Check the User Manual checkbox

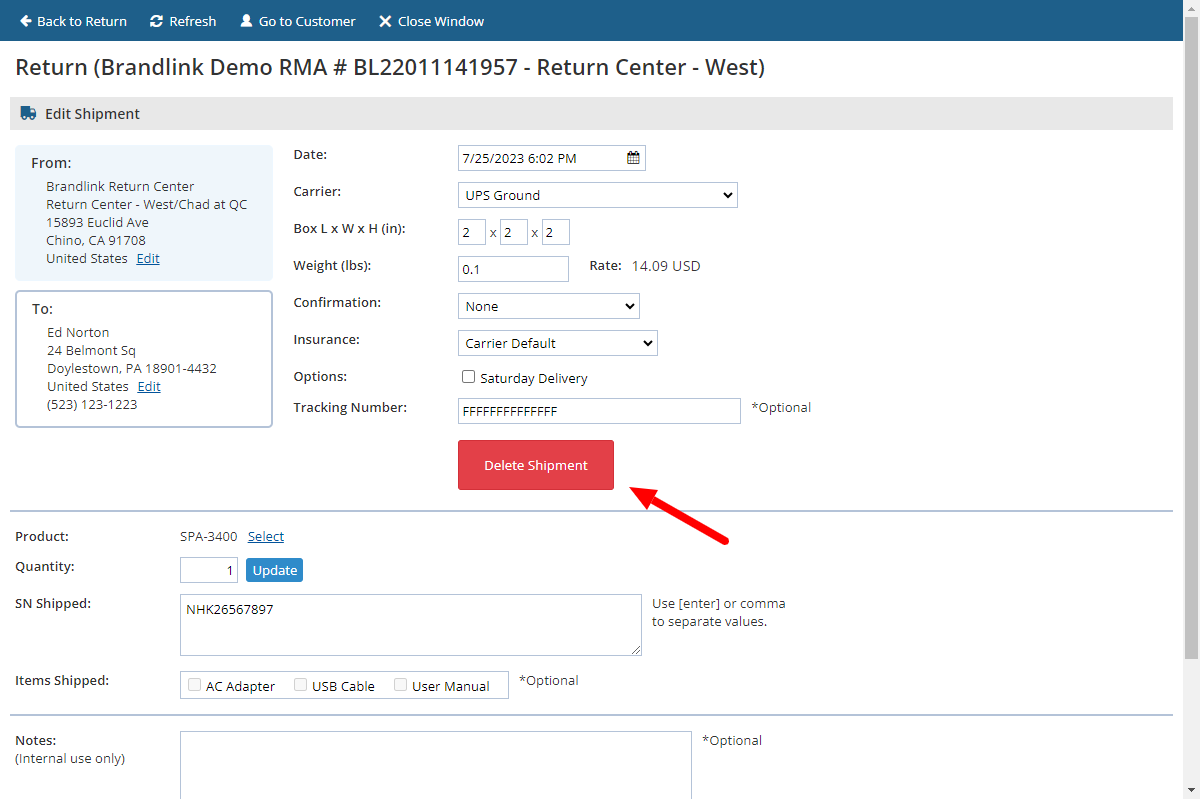click(400, 684)
